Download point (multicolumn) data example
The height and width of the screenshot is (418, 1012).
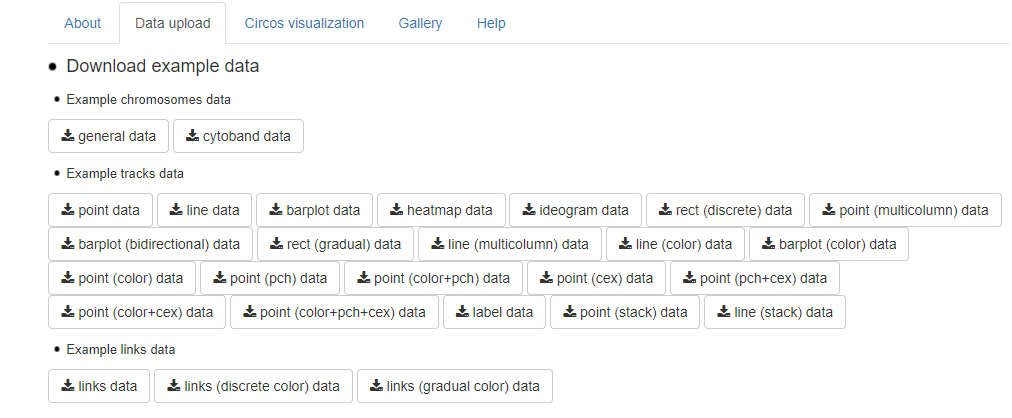906,210
